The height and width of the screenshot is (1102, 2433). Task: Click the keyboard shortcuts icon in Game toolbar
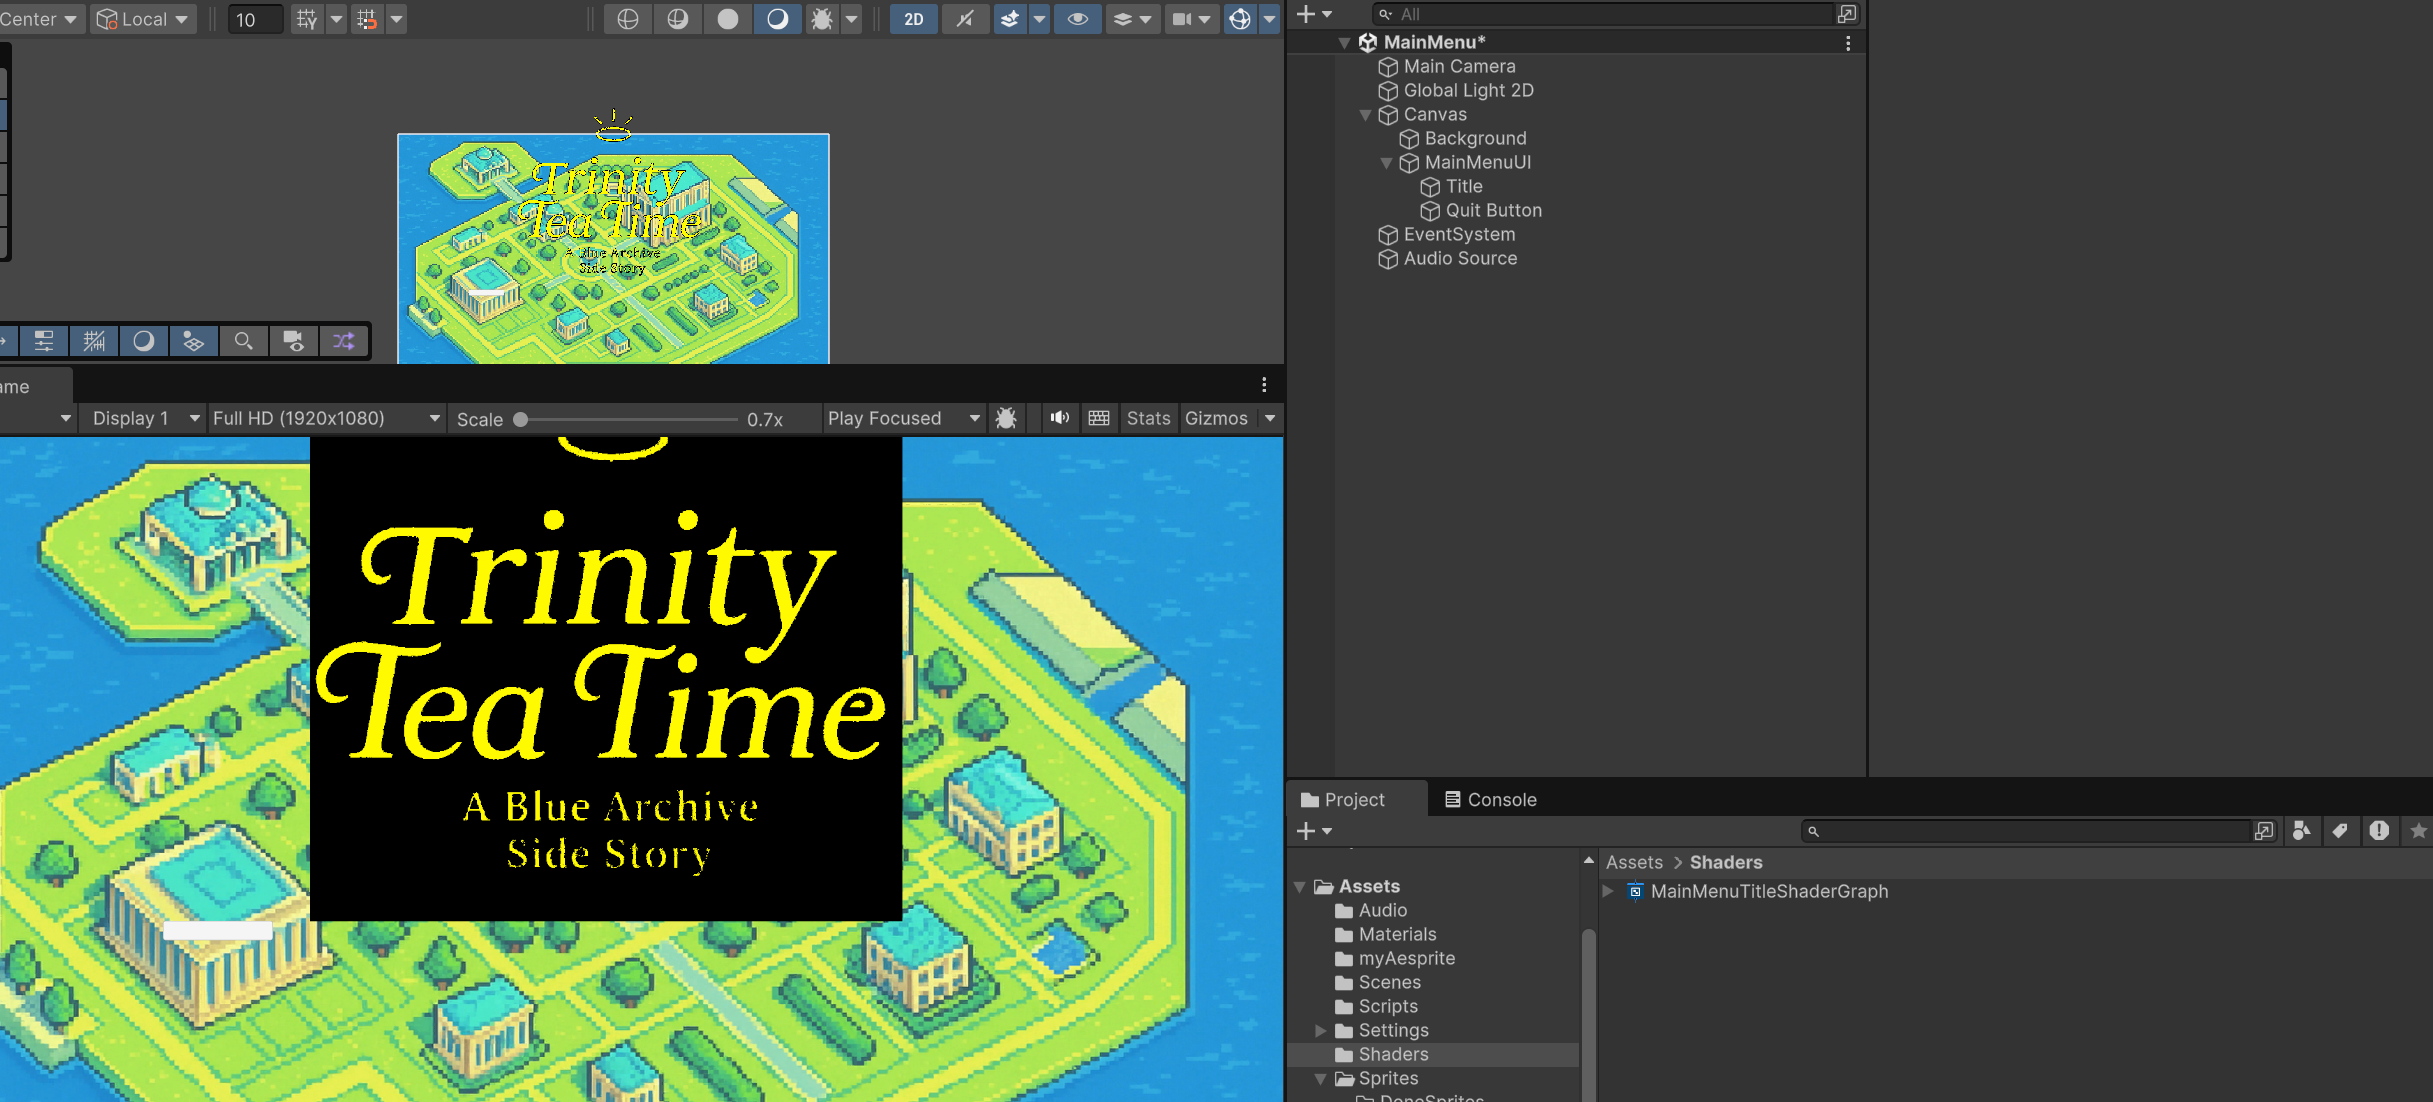pyautogui.click(x=1099, y=418)
